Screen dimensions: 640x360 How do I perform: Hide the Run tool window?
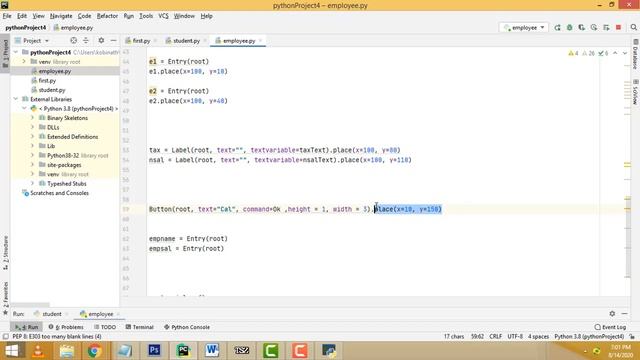(x=624, y=313)
